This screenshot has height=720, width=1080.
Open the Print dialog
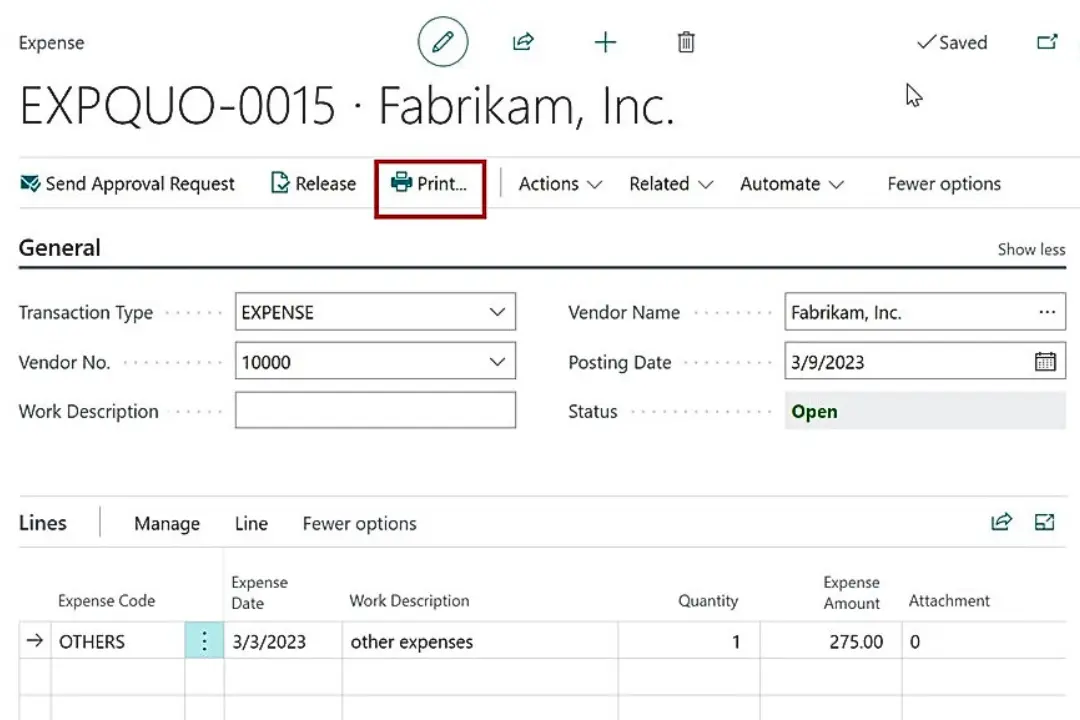click(429, 184)
